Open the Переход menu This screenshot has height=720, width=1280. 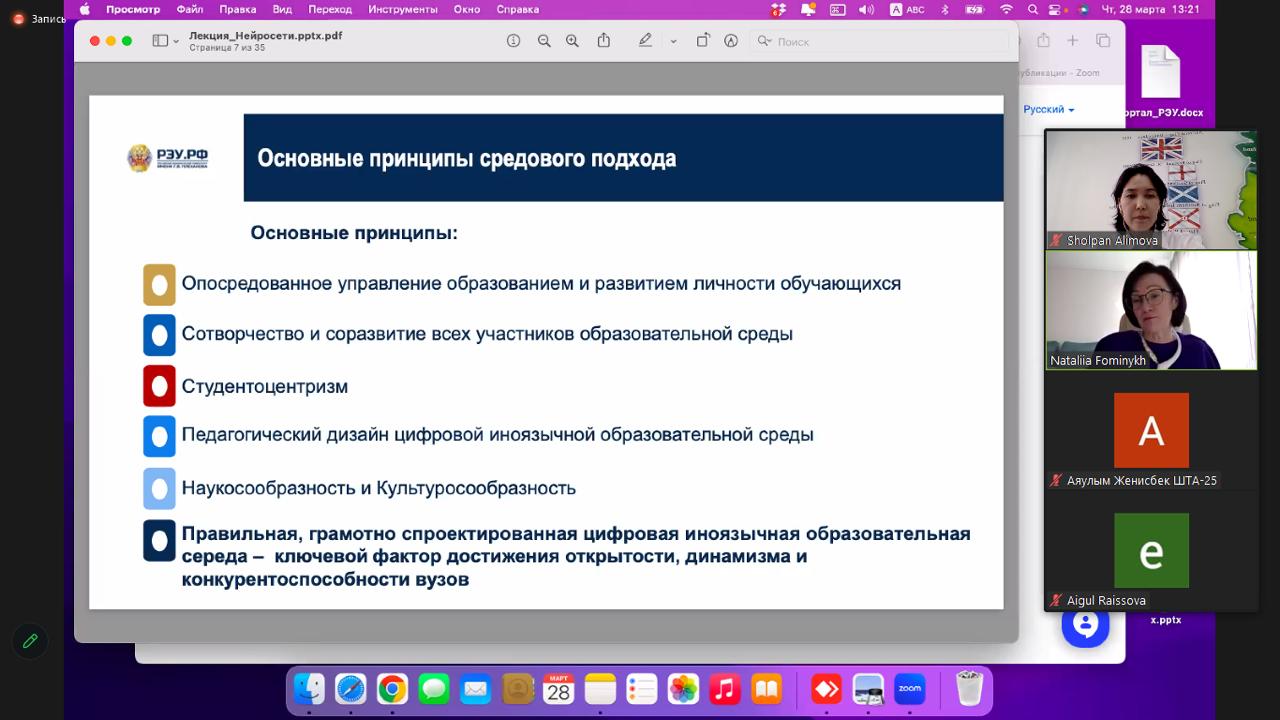tap(330, 9)
